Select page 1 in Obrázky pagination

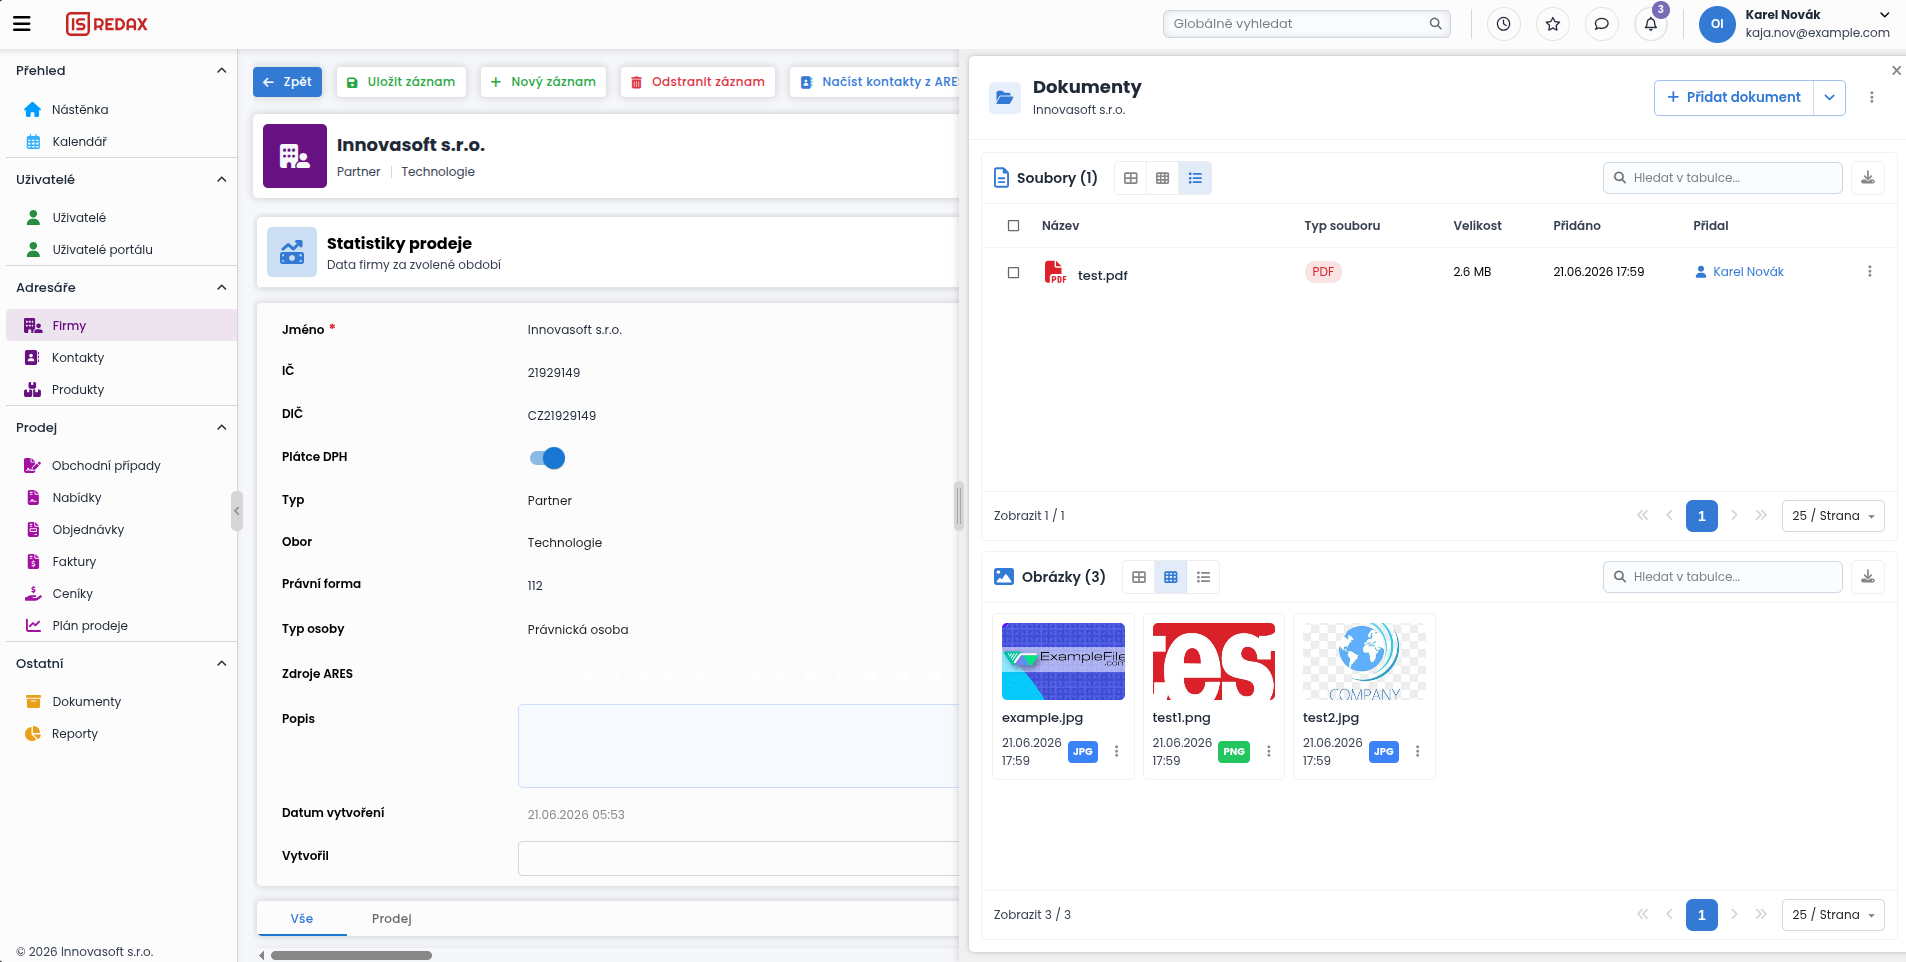tap(1701, 915)
